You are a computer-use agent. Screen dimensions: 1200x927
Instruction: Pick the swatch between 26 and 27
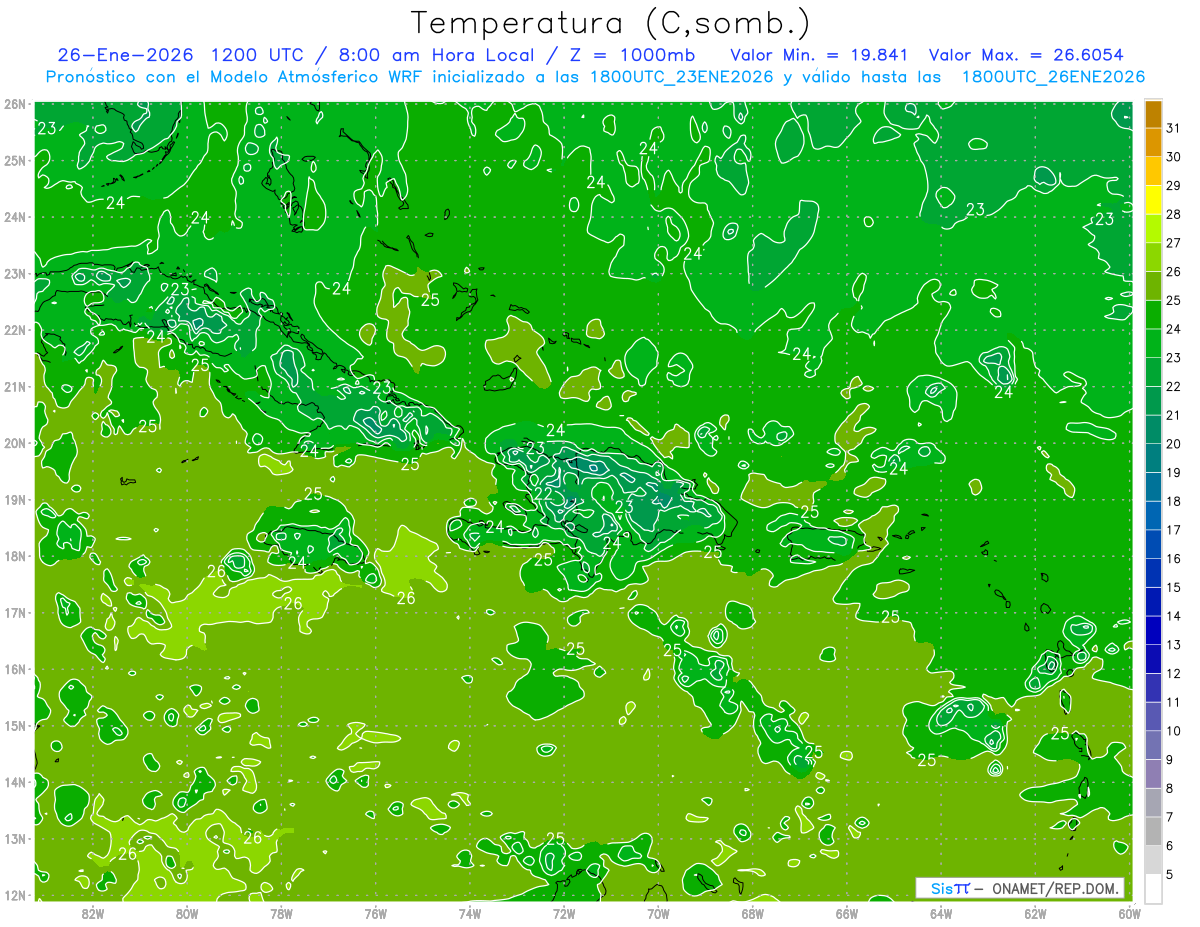click(1153, 257)
